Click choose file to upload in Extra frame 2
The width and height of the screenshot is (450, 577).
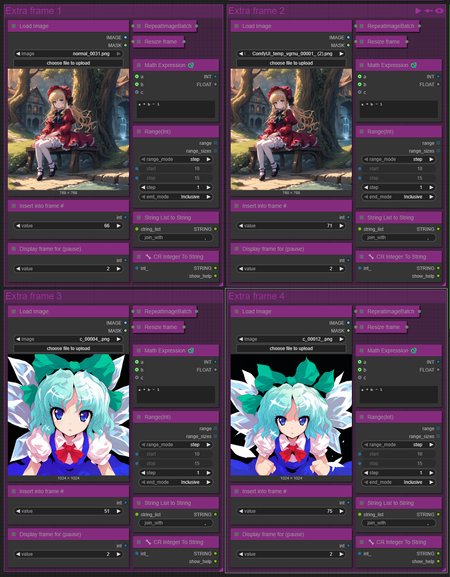coord(291,63)
